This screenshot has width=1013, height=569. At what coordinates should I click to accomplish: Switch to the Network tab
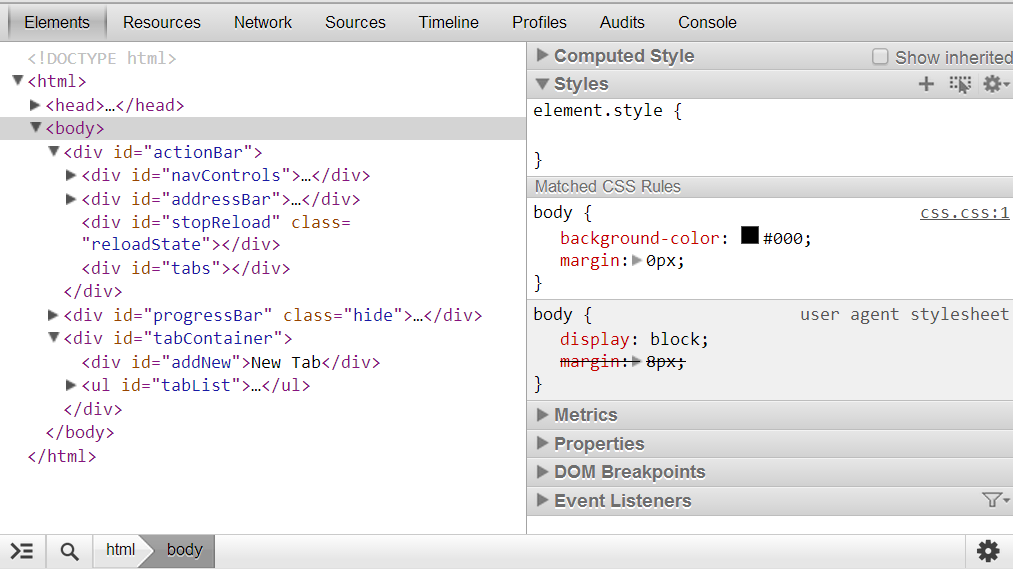coord(263,22)
